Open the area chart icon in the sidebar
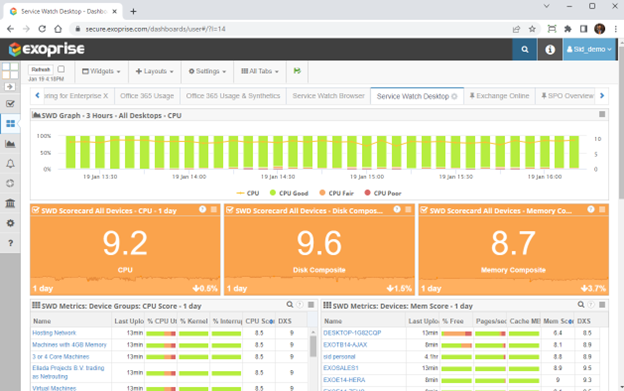Image resolution: width=624 pixels, height=391 pixels. tap(10, 144)
